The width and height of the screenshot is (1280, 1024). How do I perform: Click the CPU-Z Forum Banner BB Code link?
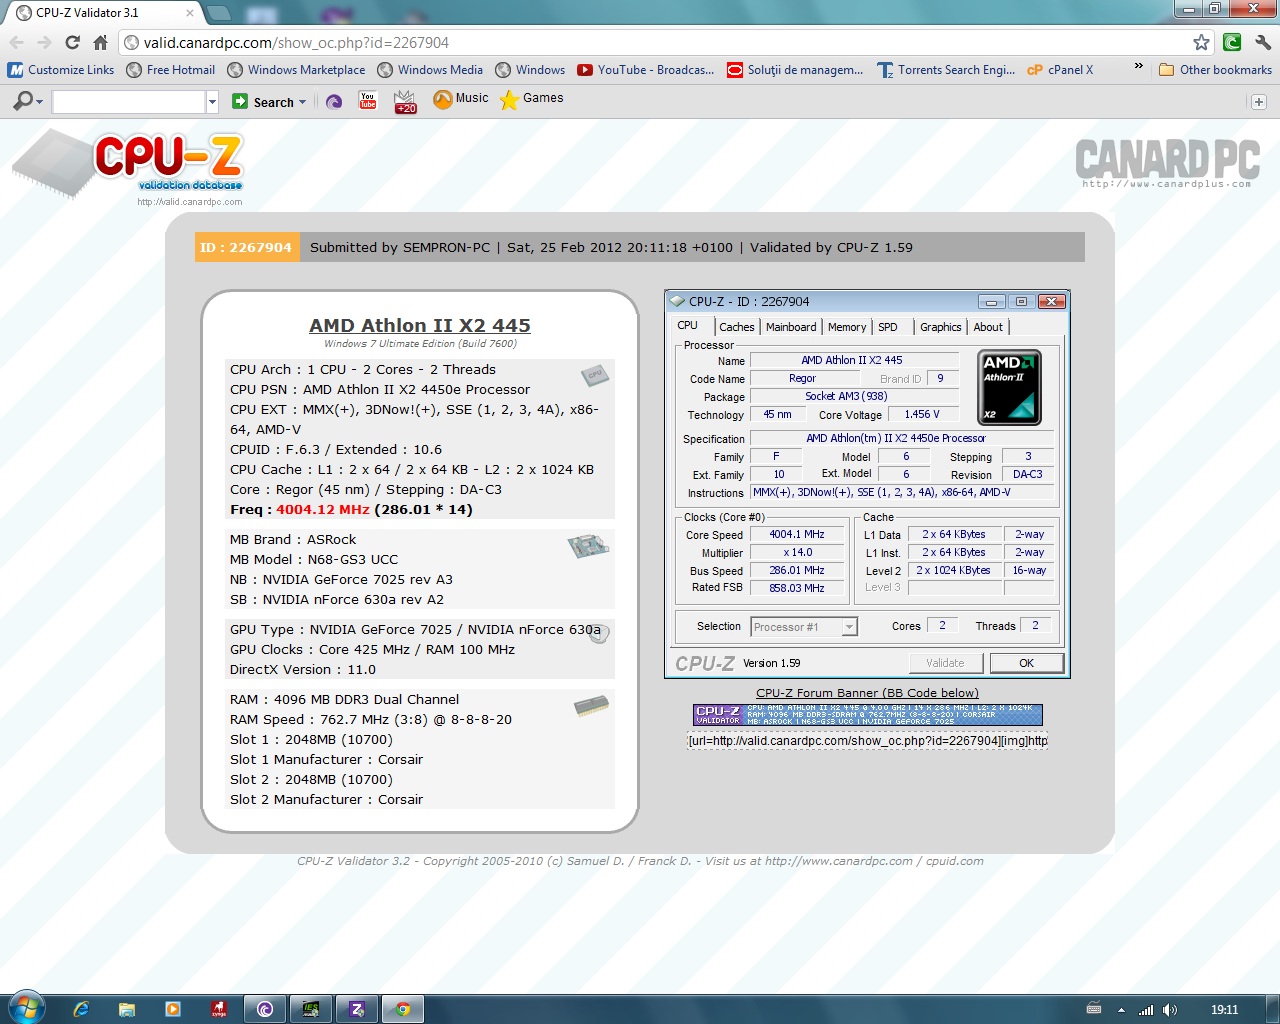(x=867, y=693)
